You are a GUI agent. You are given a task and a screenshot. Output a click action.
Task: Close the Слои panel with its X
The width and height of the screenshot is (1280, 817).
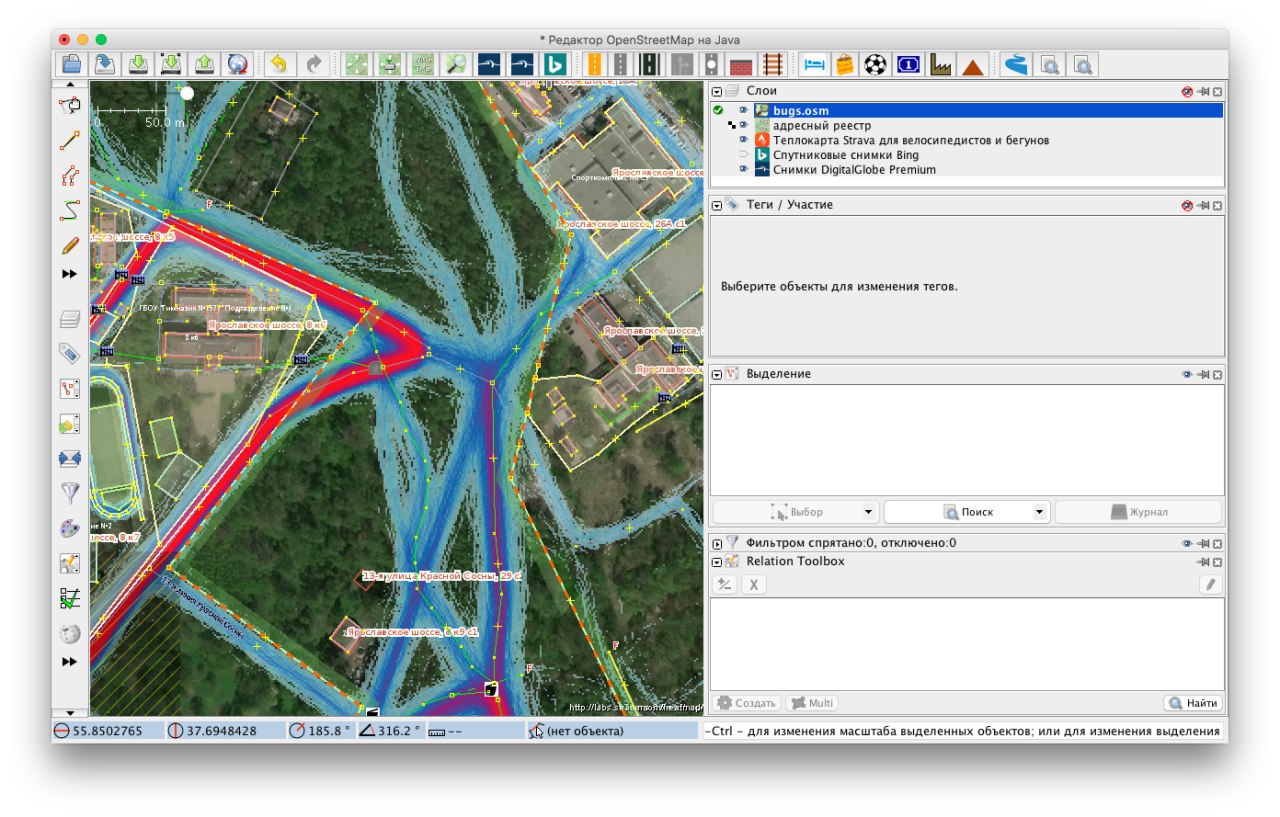pos(1217,91)
